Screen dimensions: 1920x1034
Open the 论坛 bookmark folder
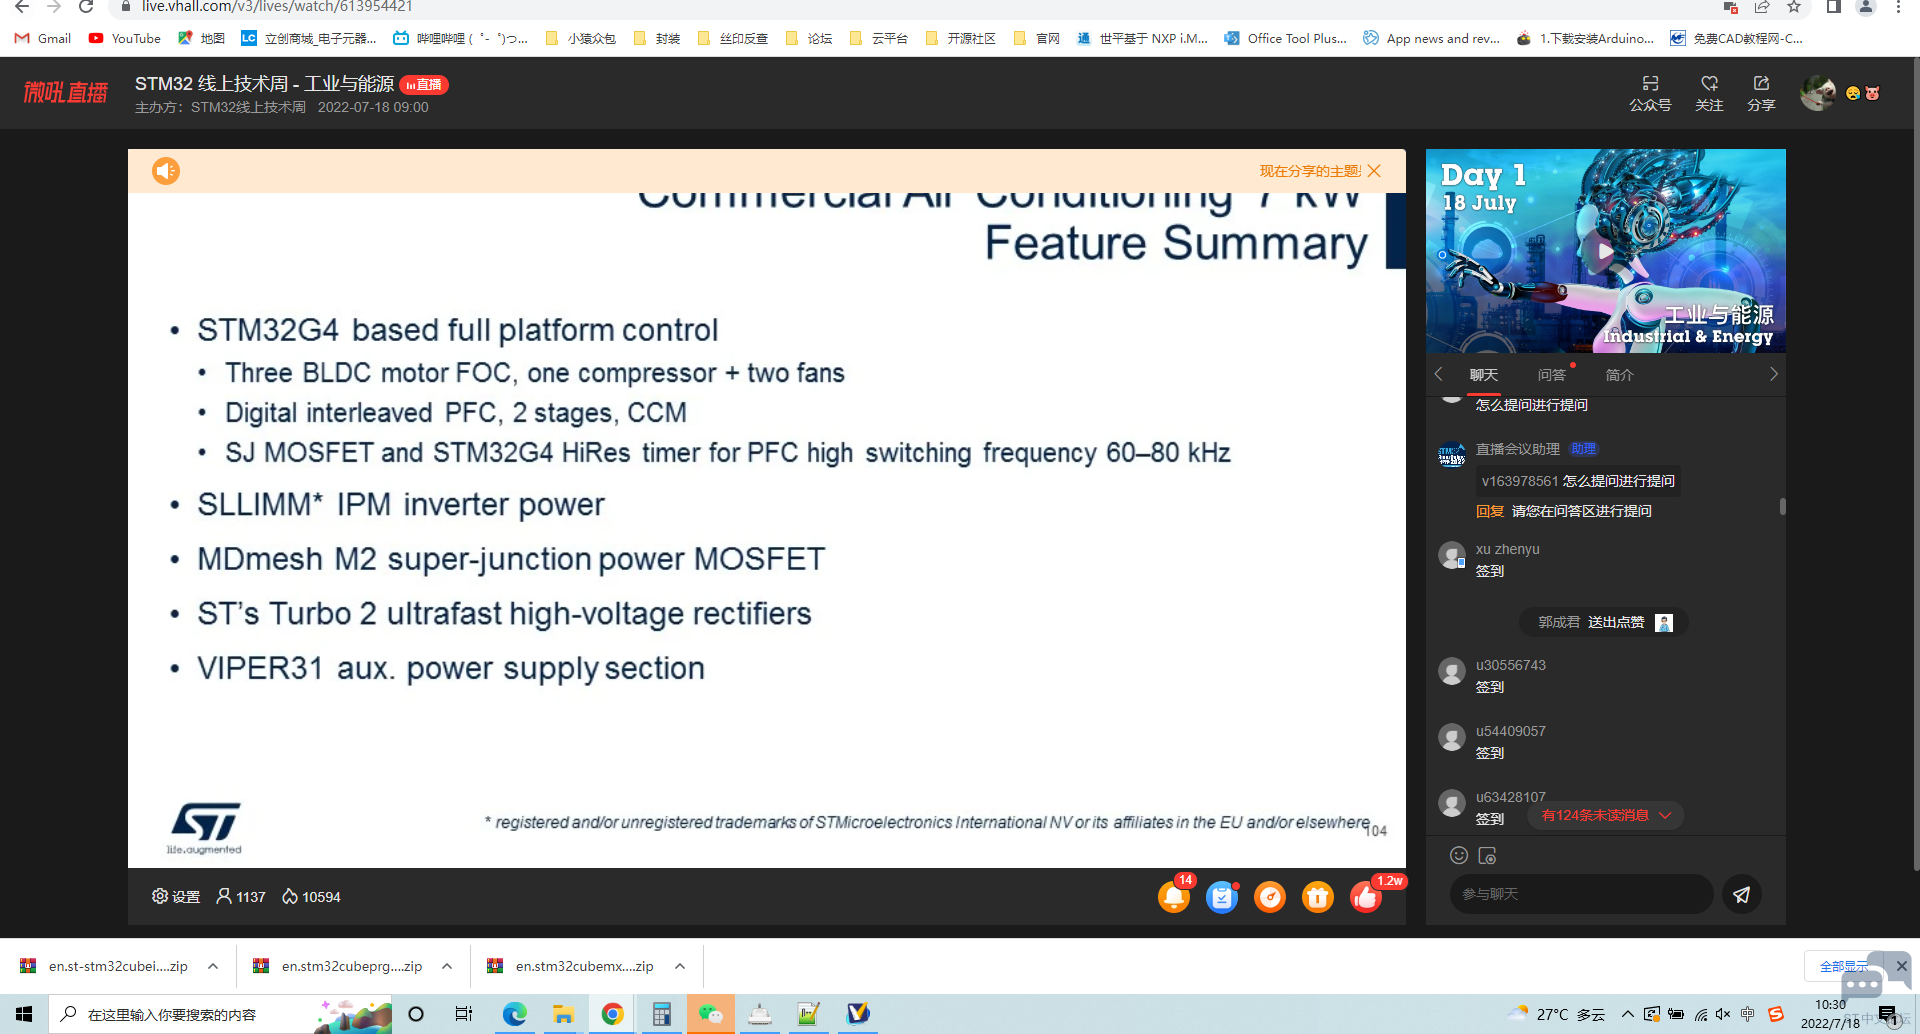[x=809, y=39]
